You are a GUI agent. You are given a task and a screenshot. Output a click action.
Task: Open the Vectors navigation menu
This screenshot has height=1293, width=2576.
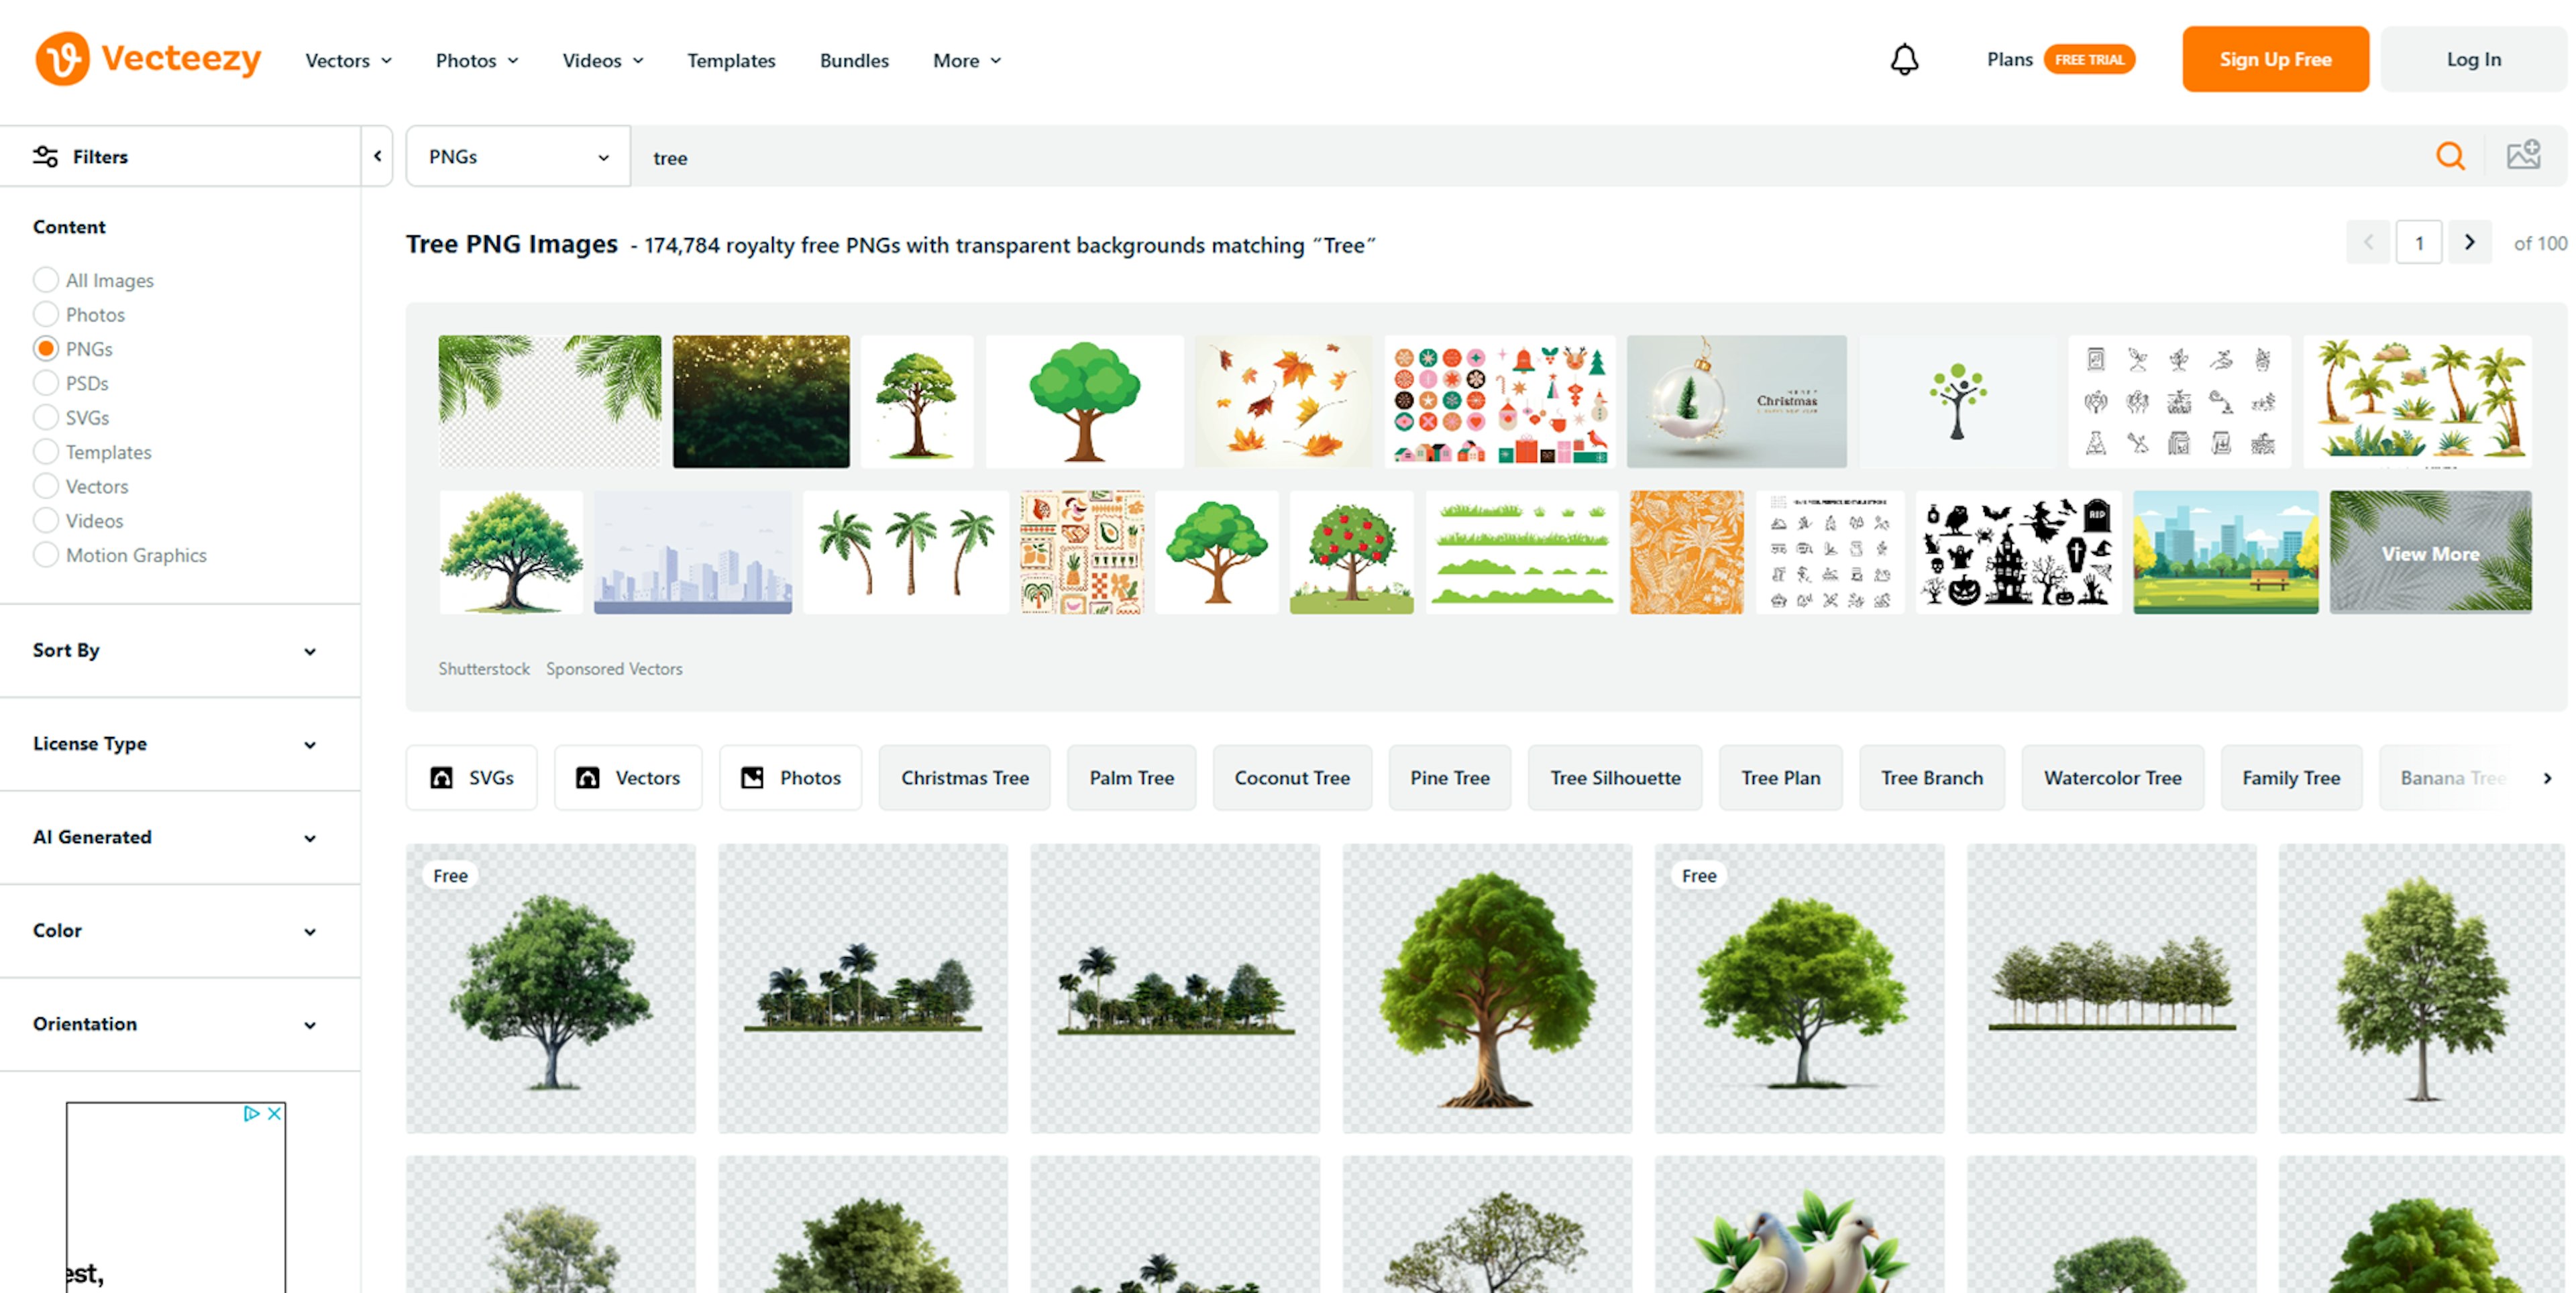347,60
